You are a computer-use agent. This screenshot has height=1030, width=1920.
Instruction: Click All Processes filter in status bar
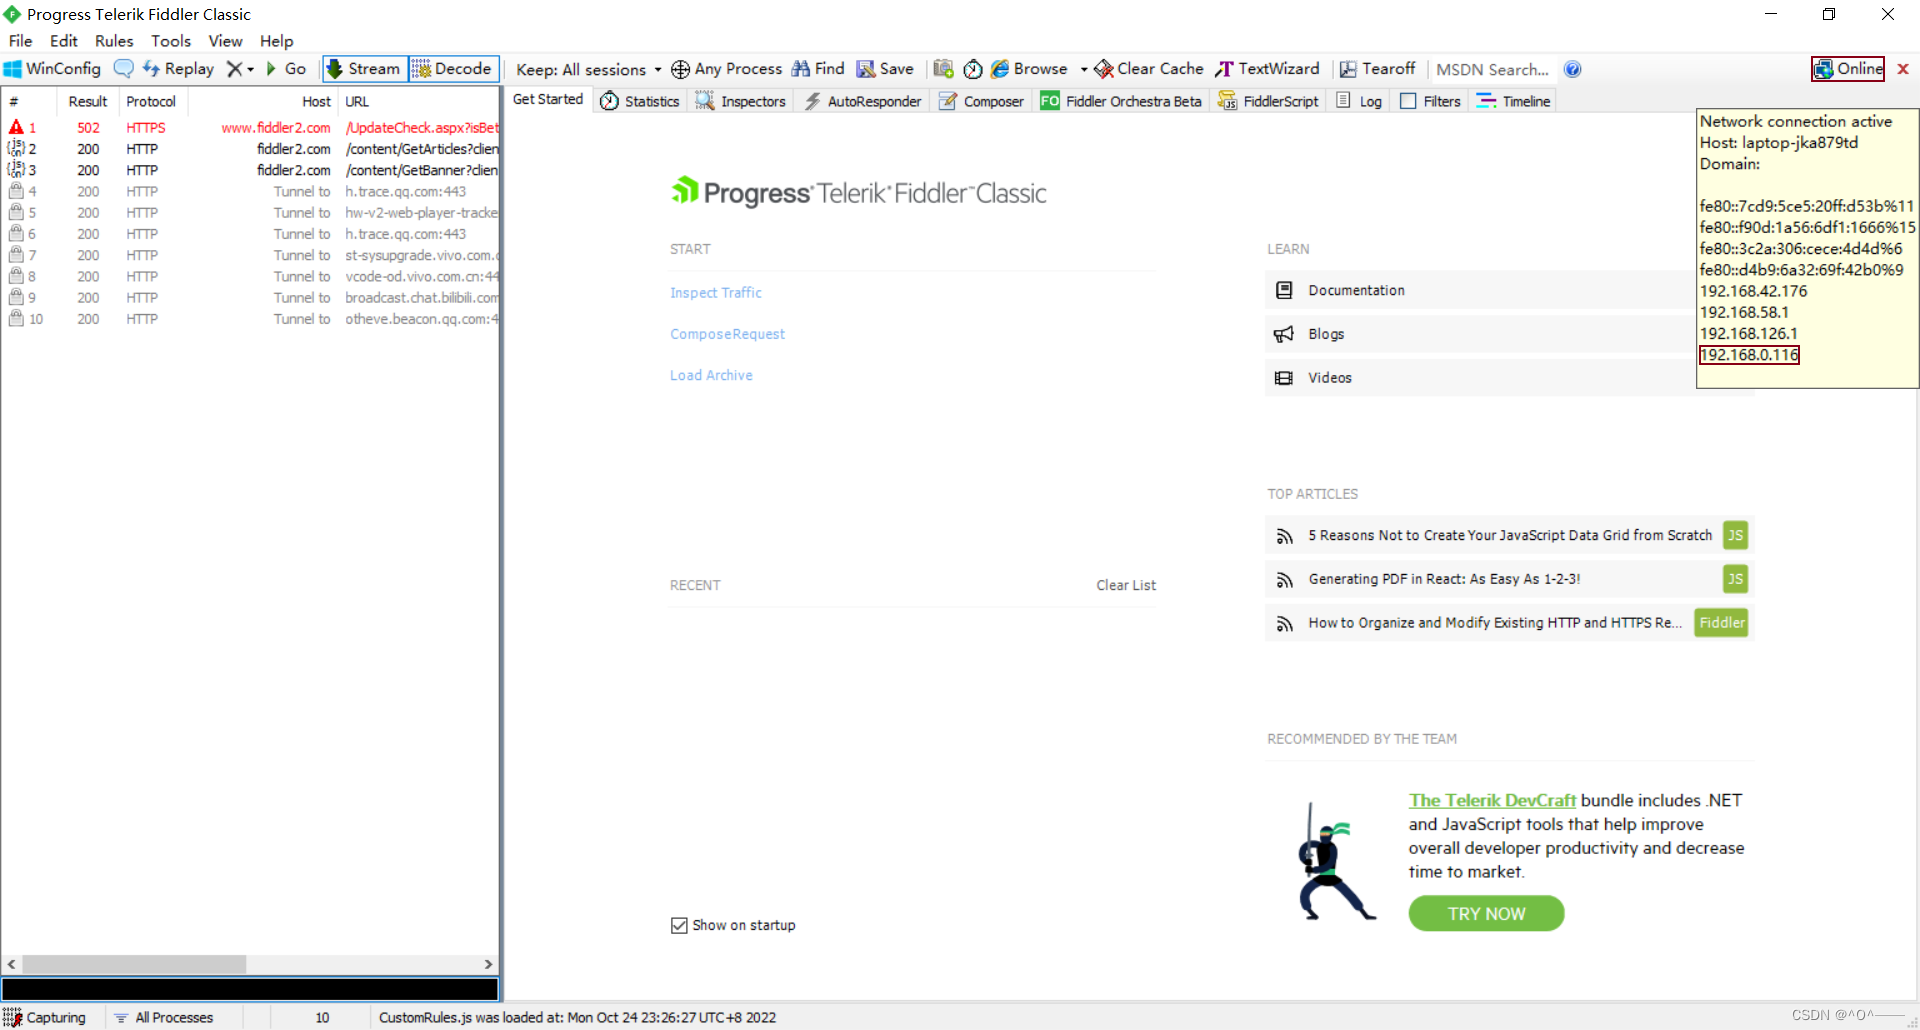point(164,1017)
